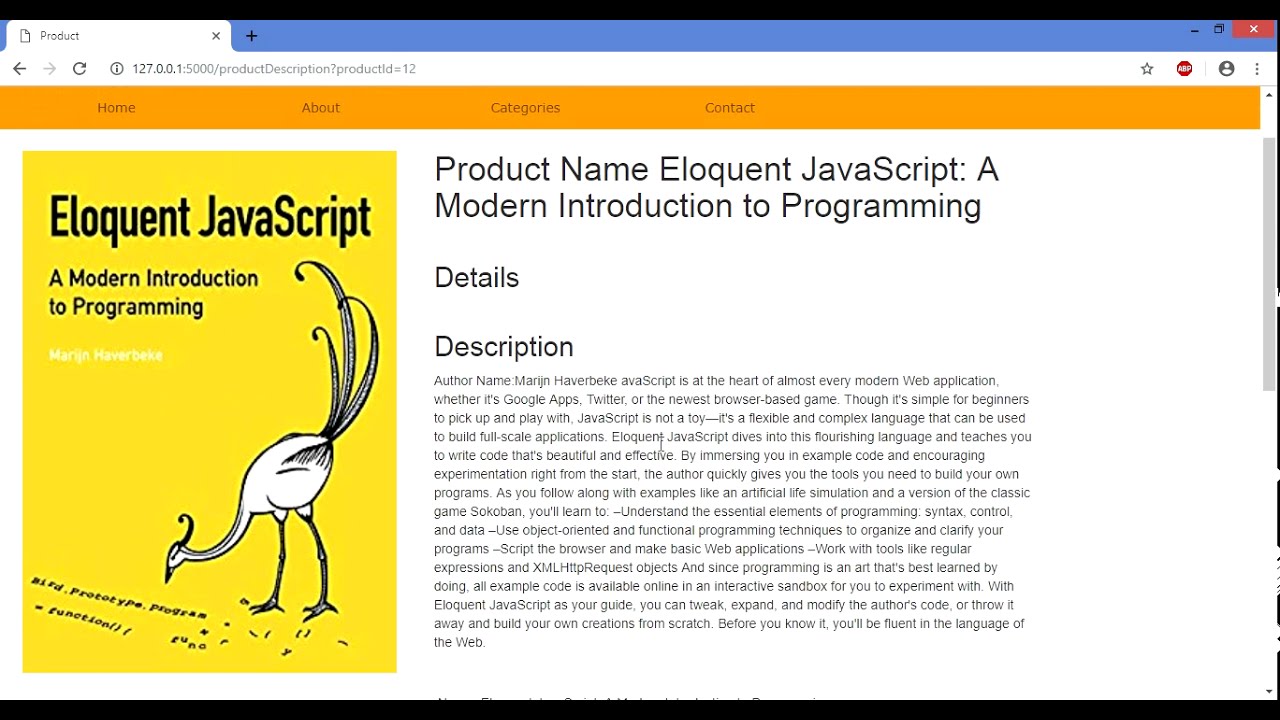Click the 'Author Name:Marijn Haverbeke' text
The image size is (1280, 720).
(526, 381)
